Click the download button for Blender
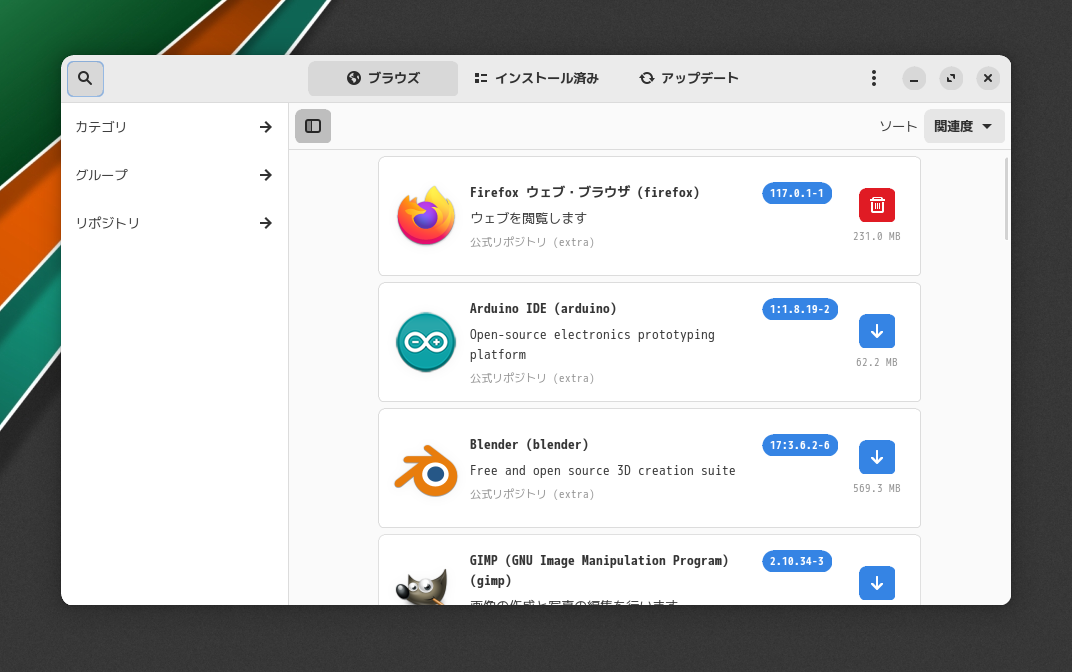The image size is (1072, 672). [x=877, y=457]
